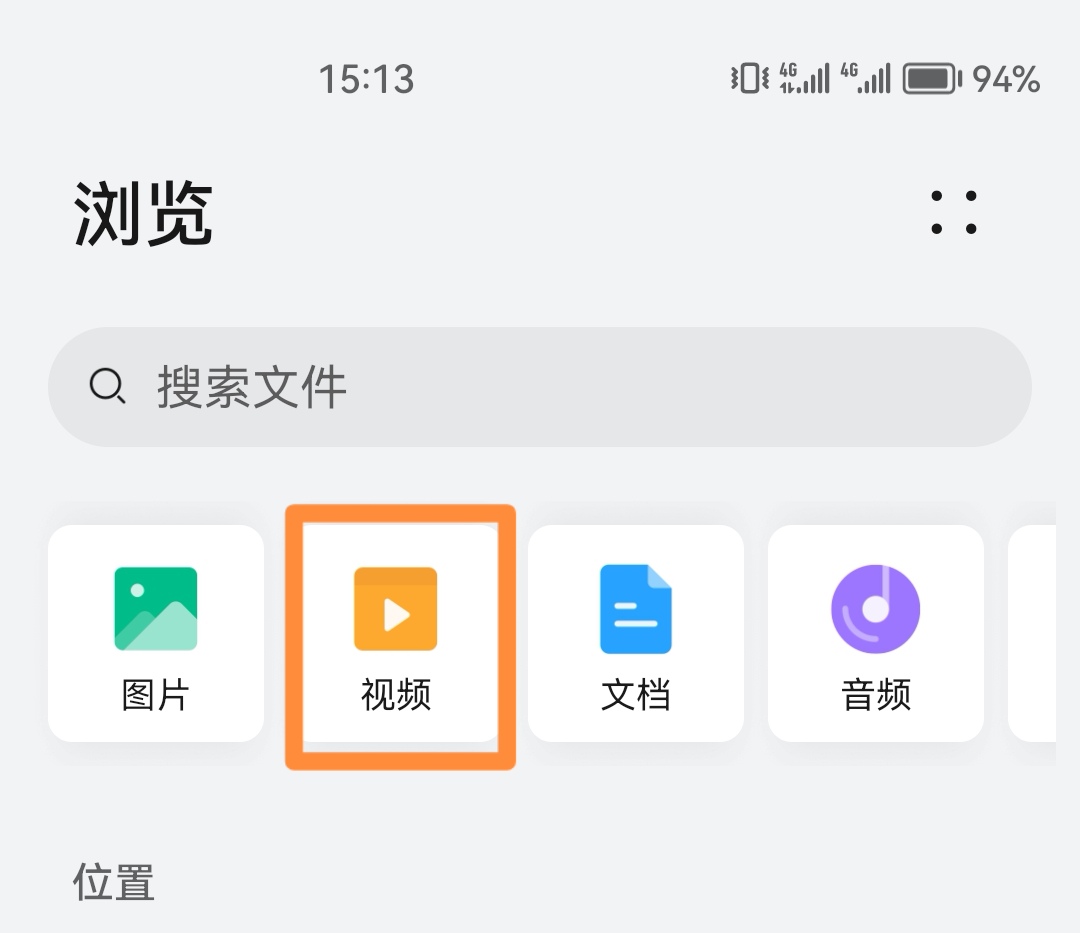Image resolution: width=1080 pixels, height=933 pixels.
Task: Click the magnifier icon in the search bar
Action: tap(107, 387)
